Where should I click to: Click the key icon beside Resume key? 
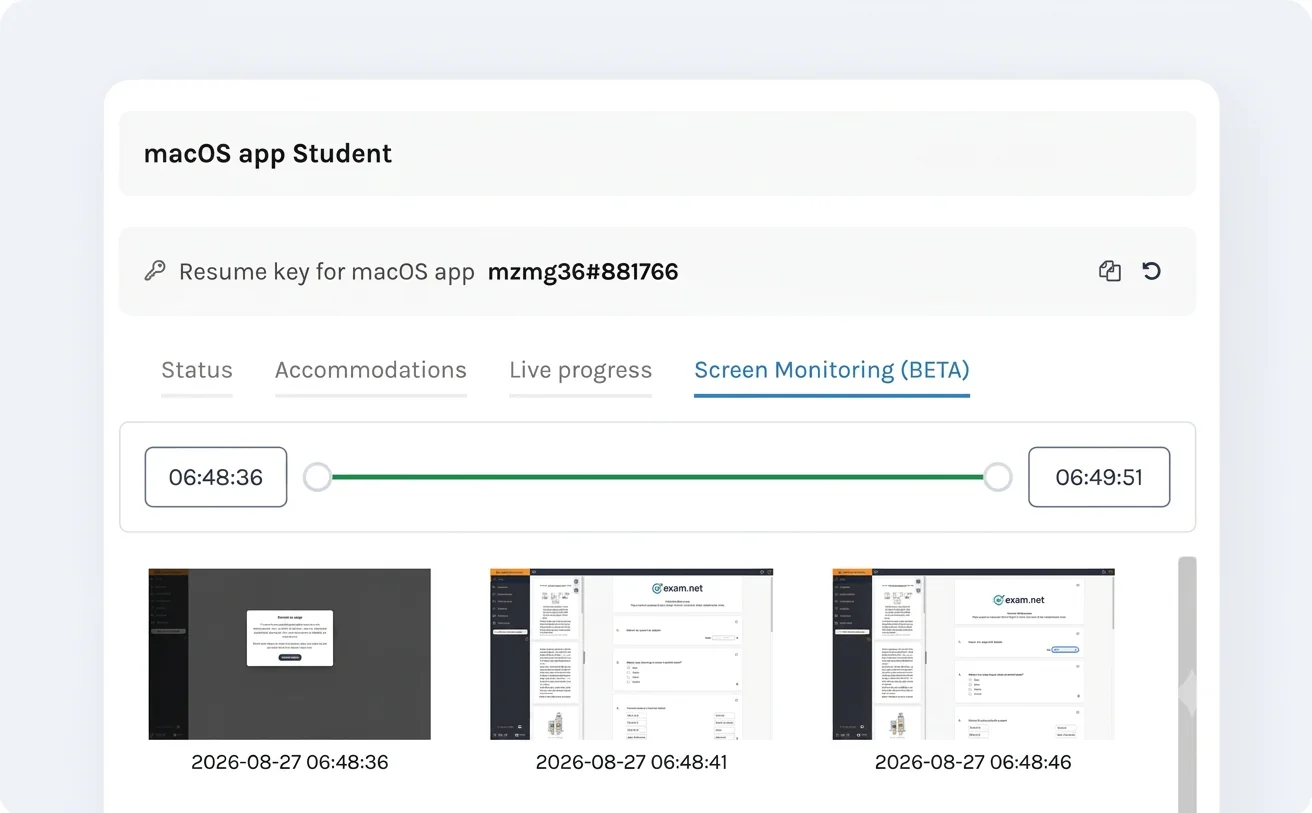154,271
